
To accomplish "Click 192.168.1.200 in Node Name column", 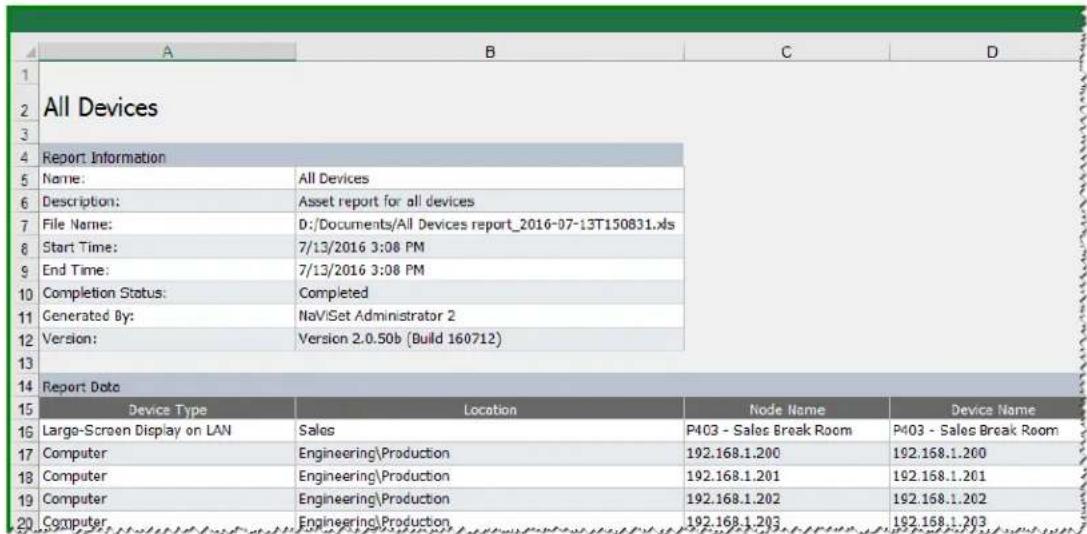I will tap(786, 454).
